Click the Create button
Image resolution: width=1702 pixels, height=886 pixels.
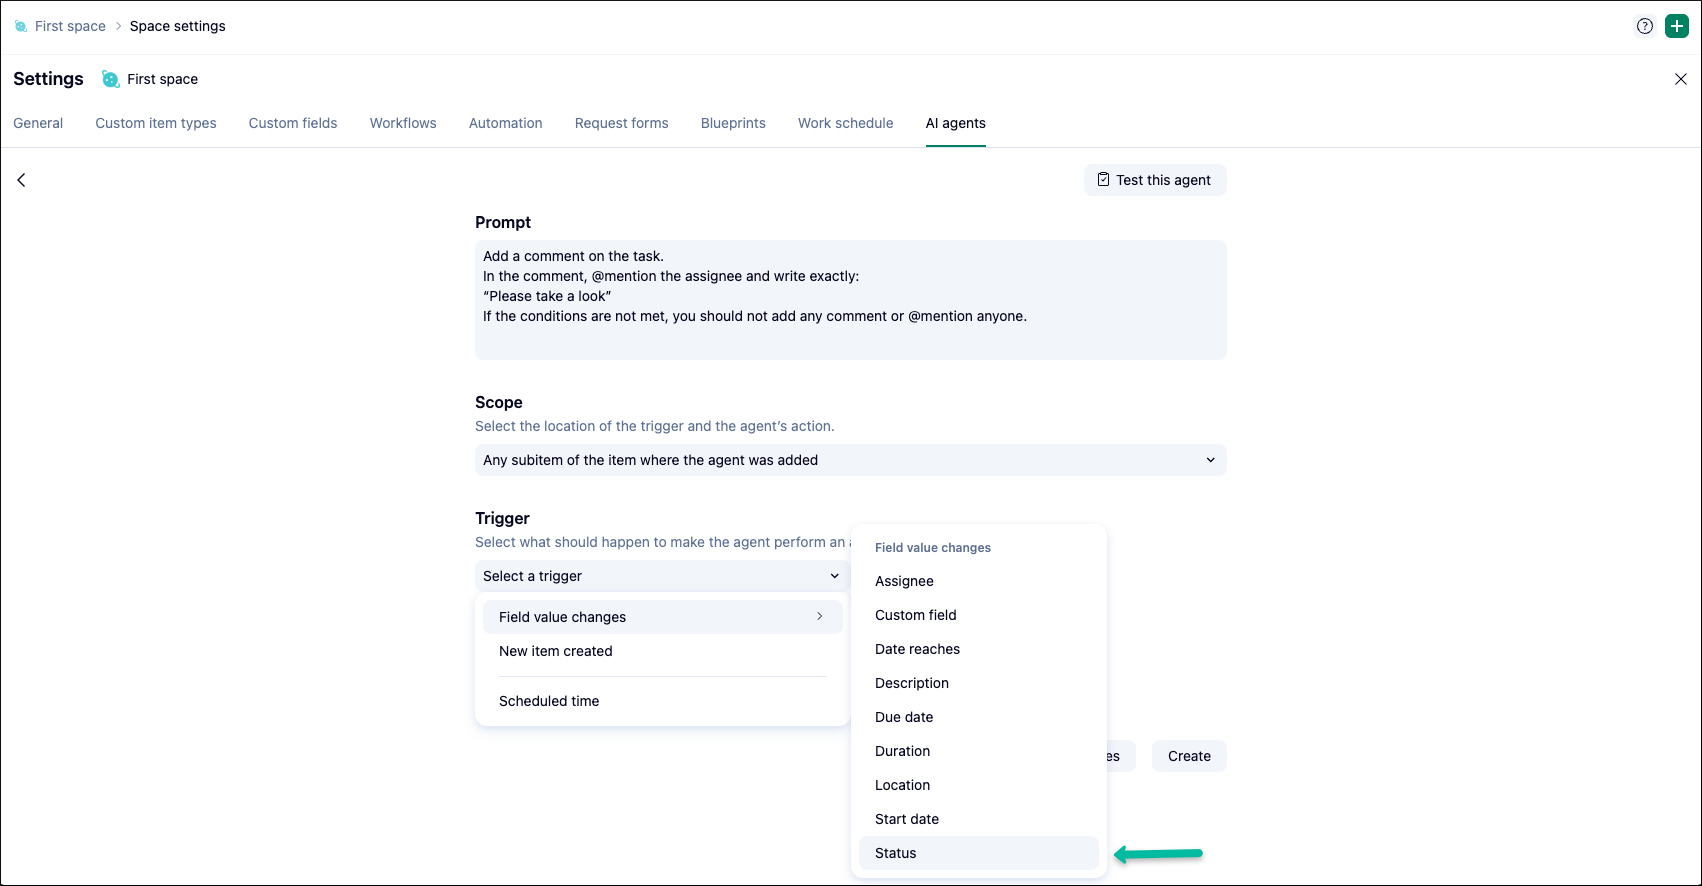(1188, 756)
